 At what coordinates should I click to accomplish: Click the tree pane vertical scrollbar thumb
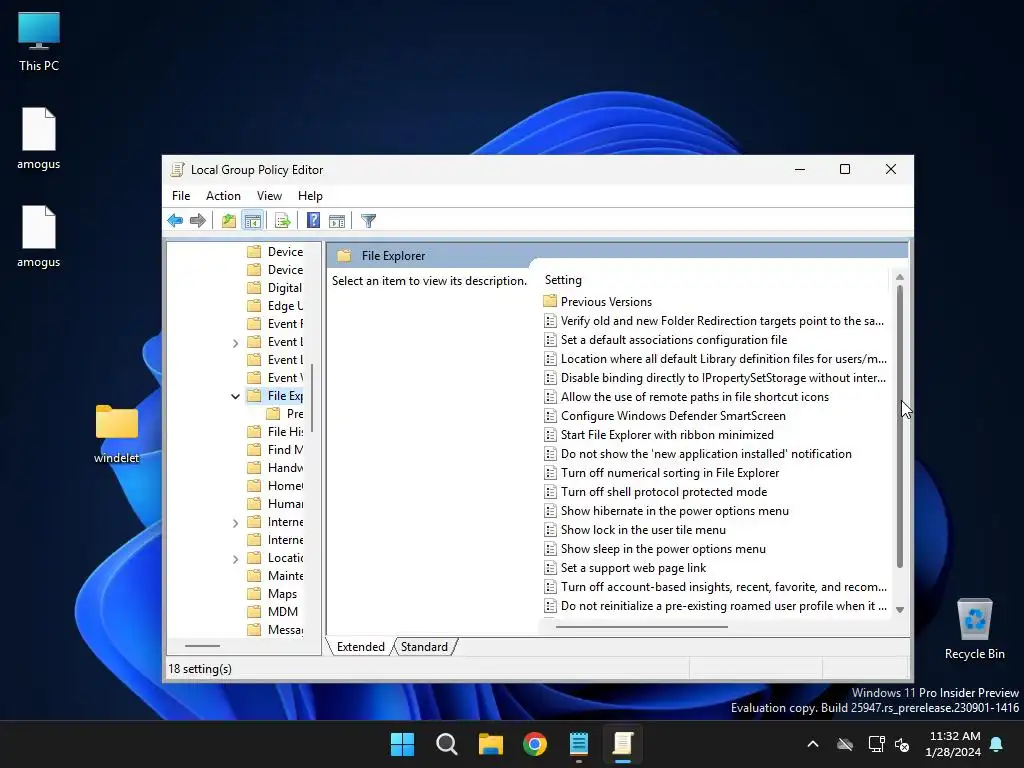312,398
